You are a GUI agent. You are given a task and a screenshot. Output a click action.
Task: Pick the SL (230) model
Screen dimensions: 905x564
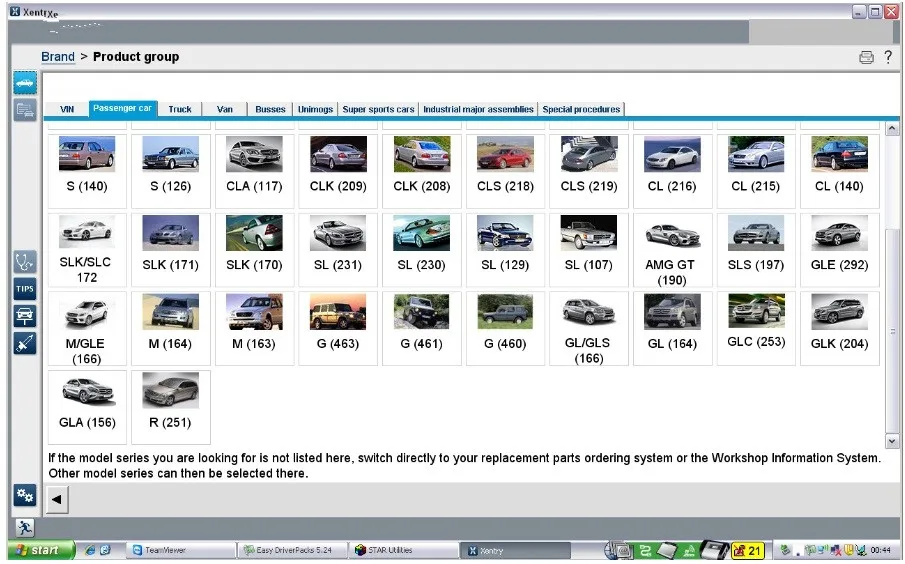(422, 250)
